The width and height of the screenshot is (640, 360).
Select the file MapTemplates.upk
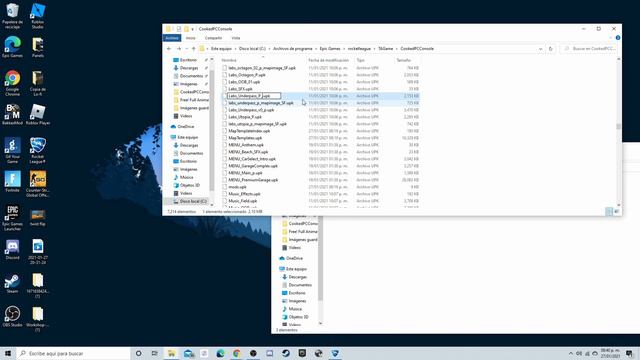245,138
